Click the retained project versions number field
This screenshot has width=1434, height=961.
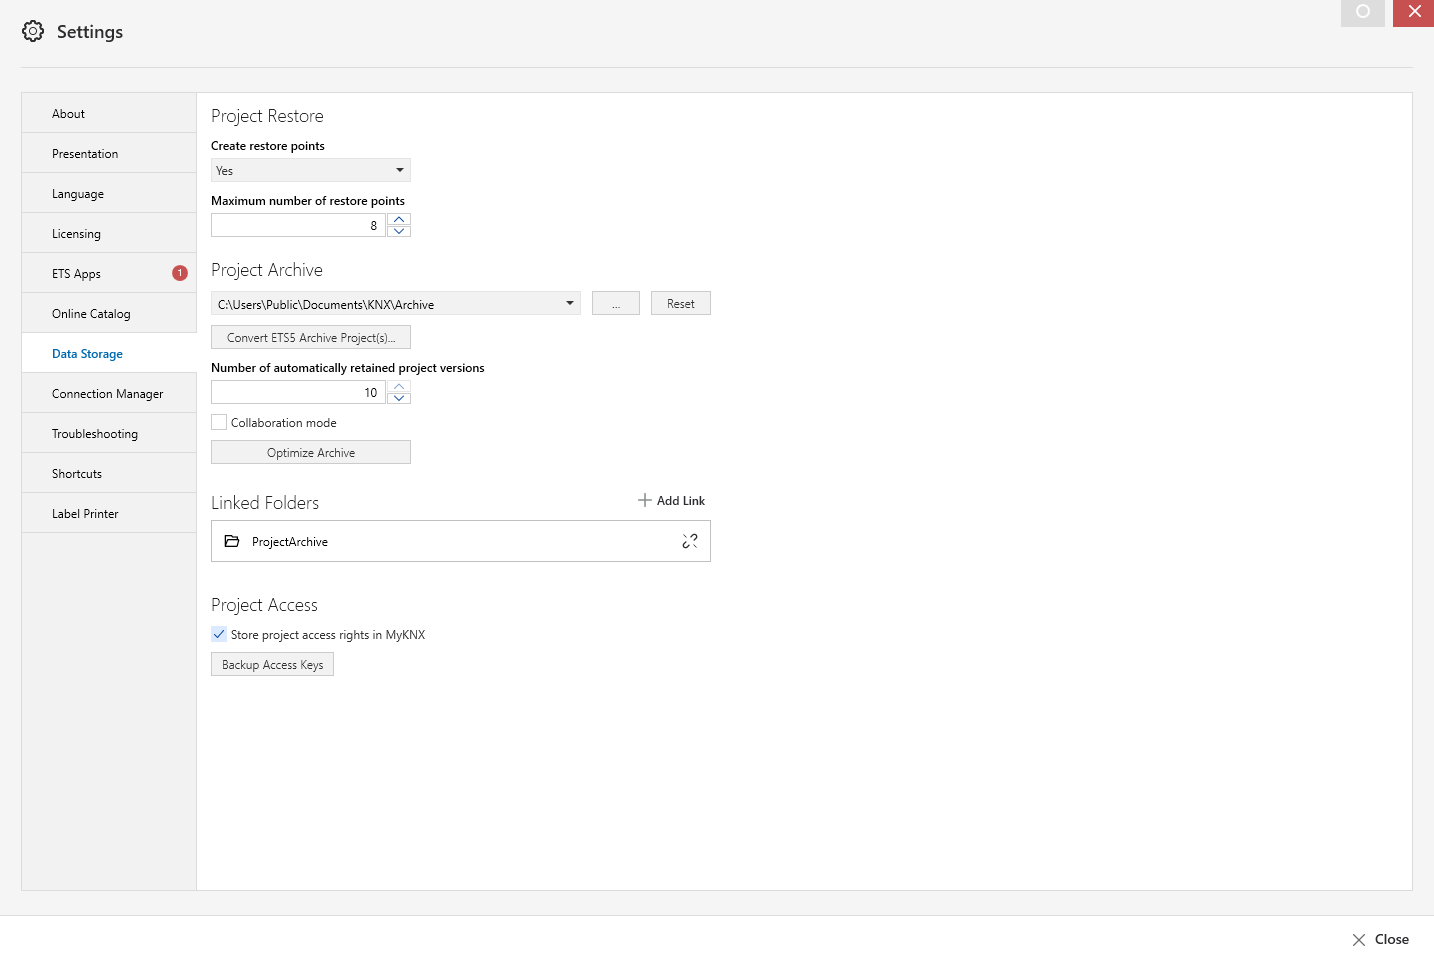point(298,392)
